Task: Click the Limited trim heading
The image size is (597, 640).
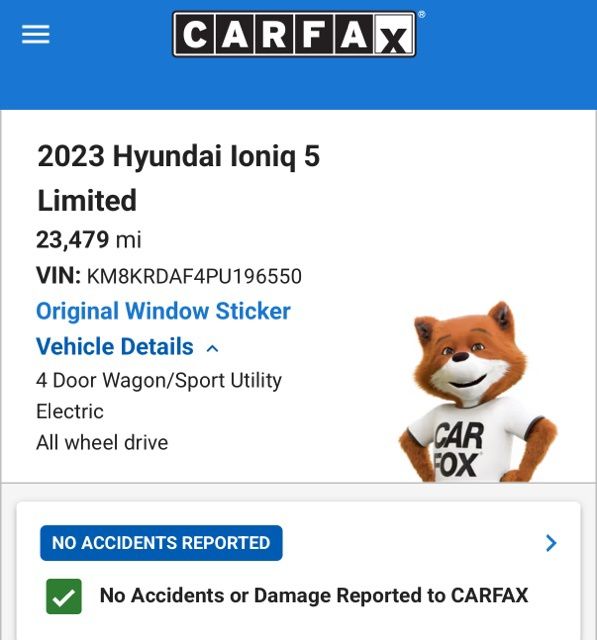Action: click(87, 200)
